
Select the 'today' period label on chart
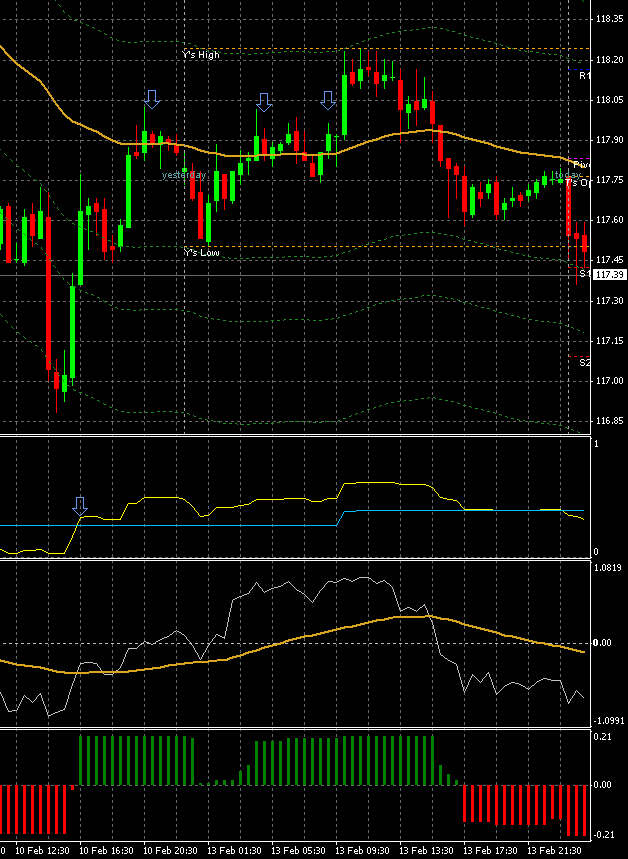pyautogui.click(x=567, y=175)
